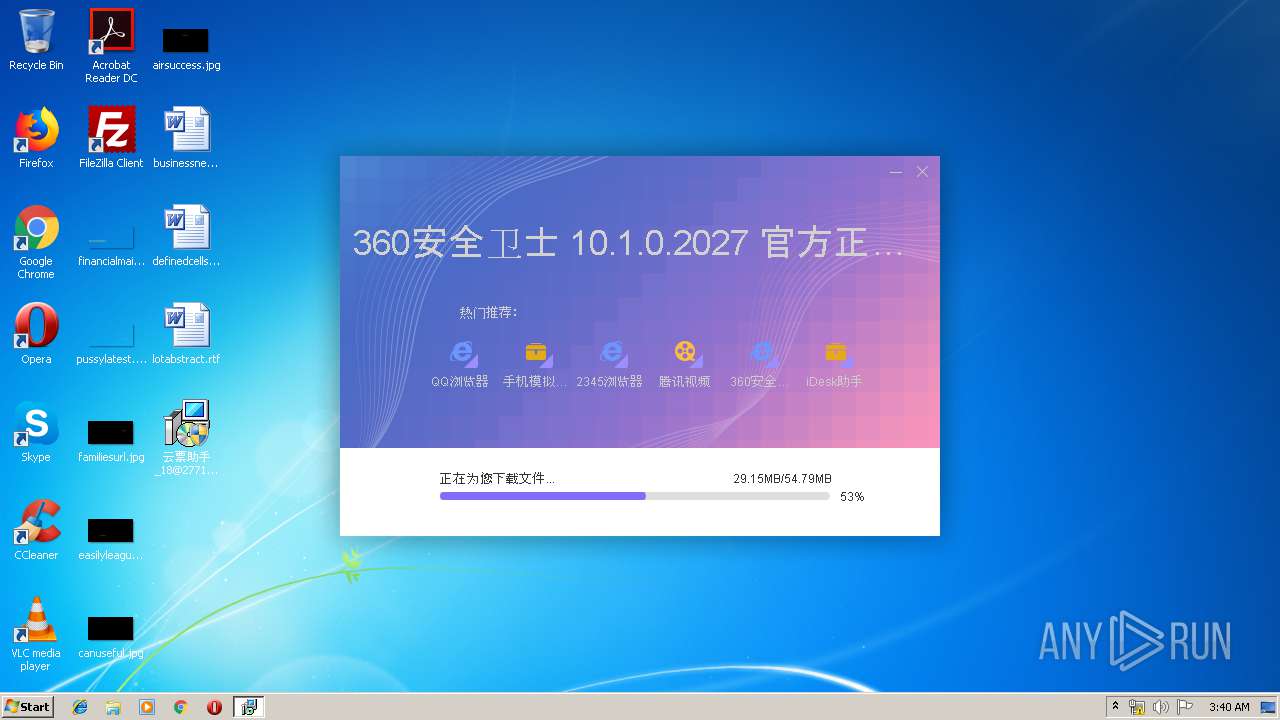Open the Start menu
This screenshot has width=1280, height=720.
coord(28,707)
